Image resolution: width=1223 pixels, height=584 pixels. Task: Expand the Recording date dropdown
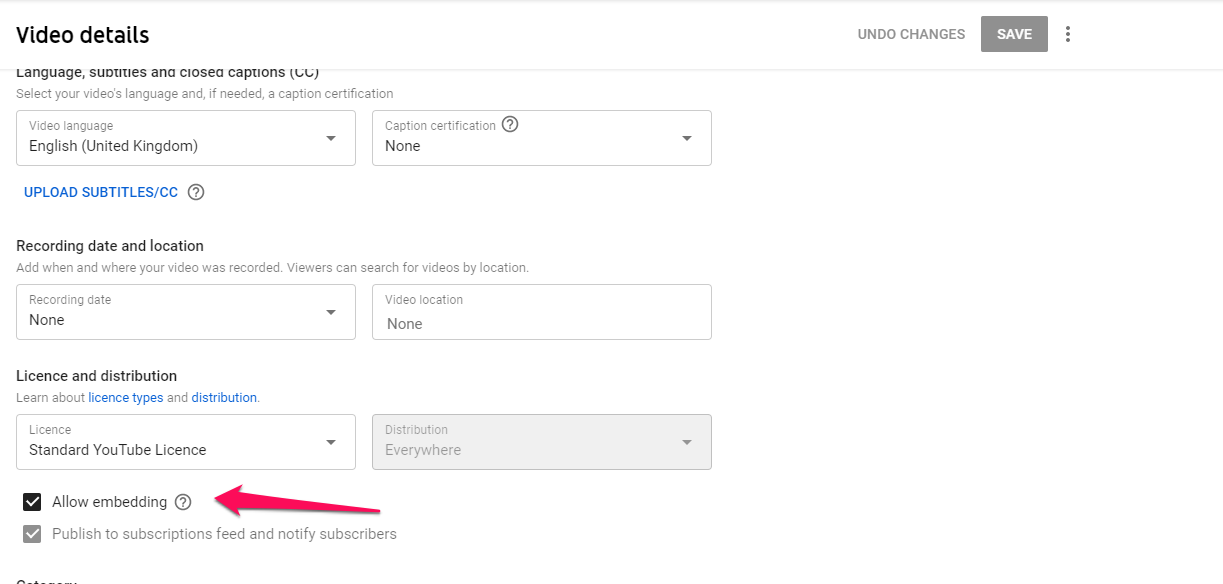331,312
